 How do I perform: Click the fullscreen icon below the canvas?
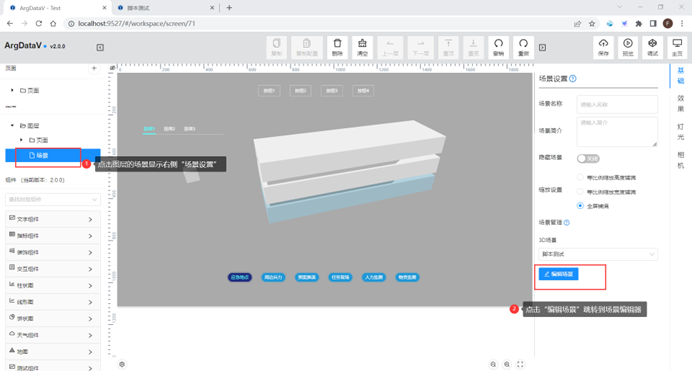520,364
